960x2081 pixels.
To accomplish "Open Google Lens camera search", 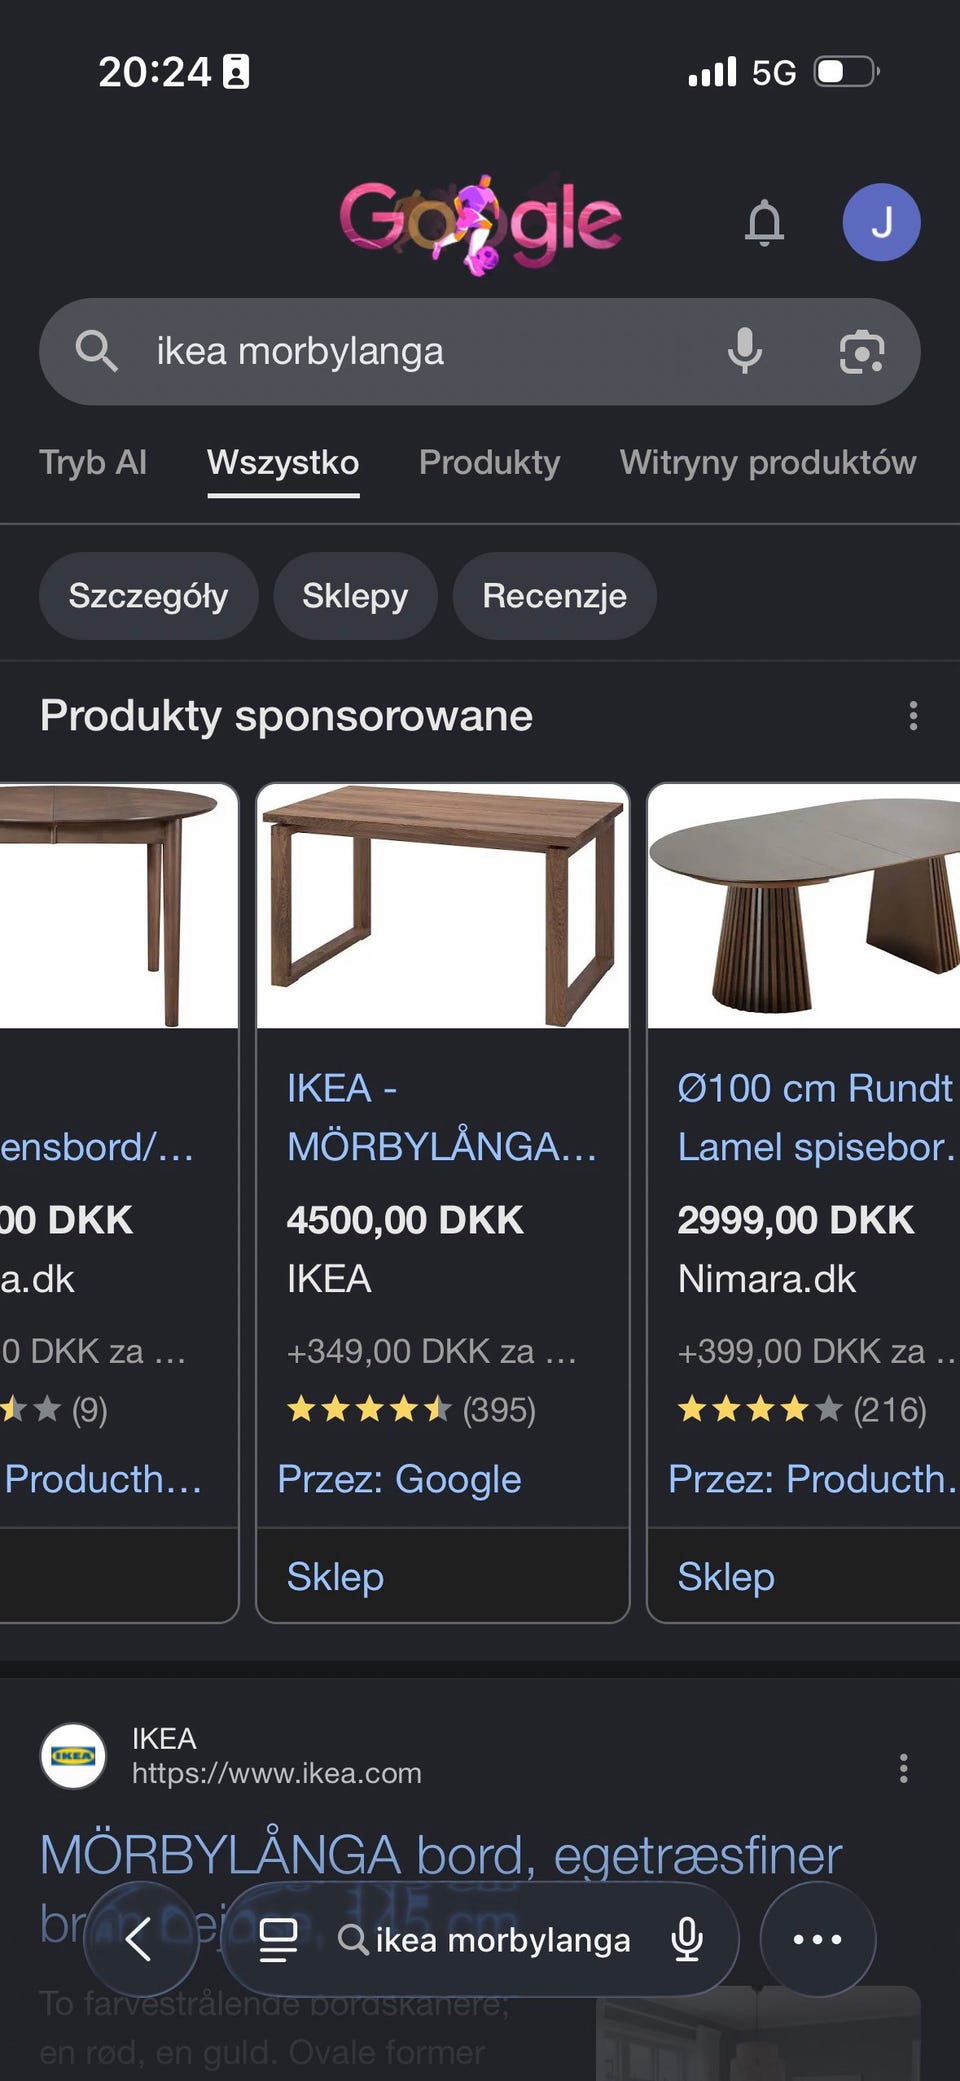I will click(x=862, y=352).
